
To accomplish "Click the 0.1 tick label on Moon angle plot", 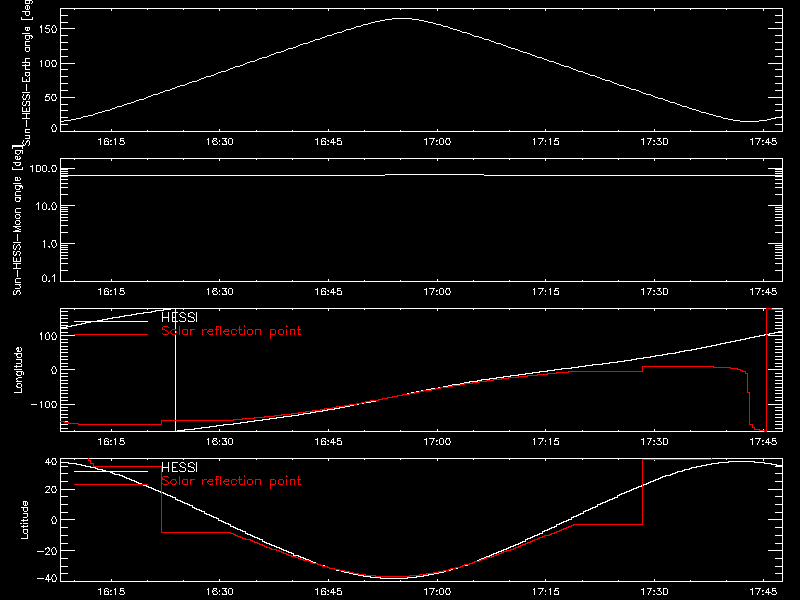I will pyautogui.click(x=49, y=278).
